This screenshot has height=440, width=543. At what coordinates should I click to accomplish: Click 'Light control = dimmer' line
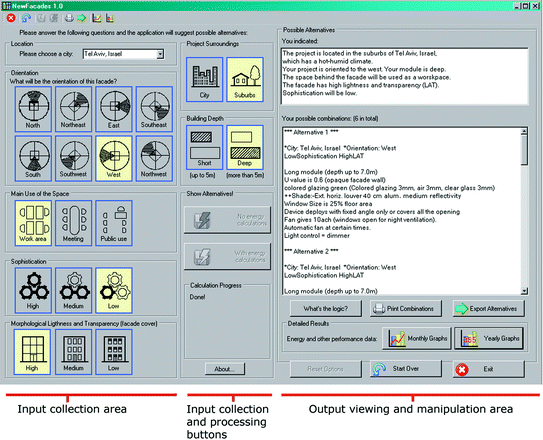point(317,236)
